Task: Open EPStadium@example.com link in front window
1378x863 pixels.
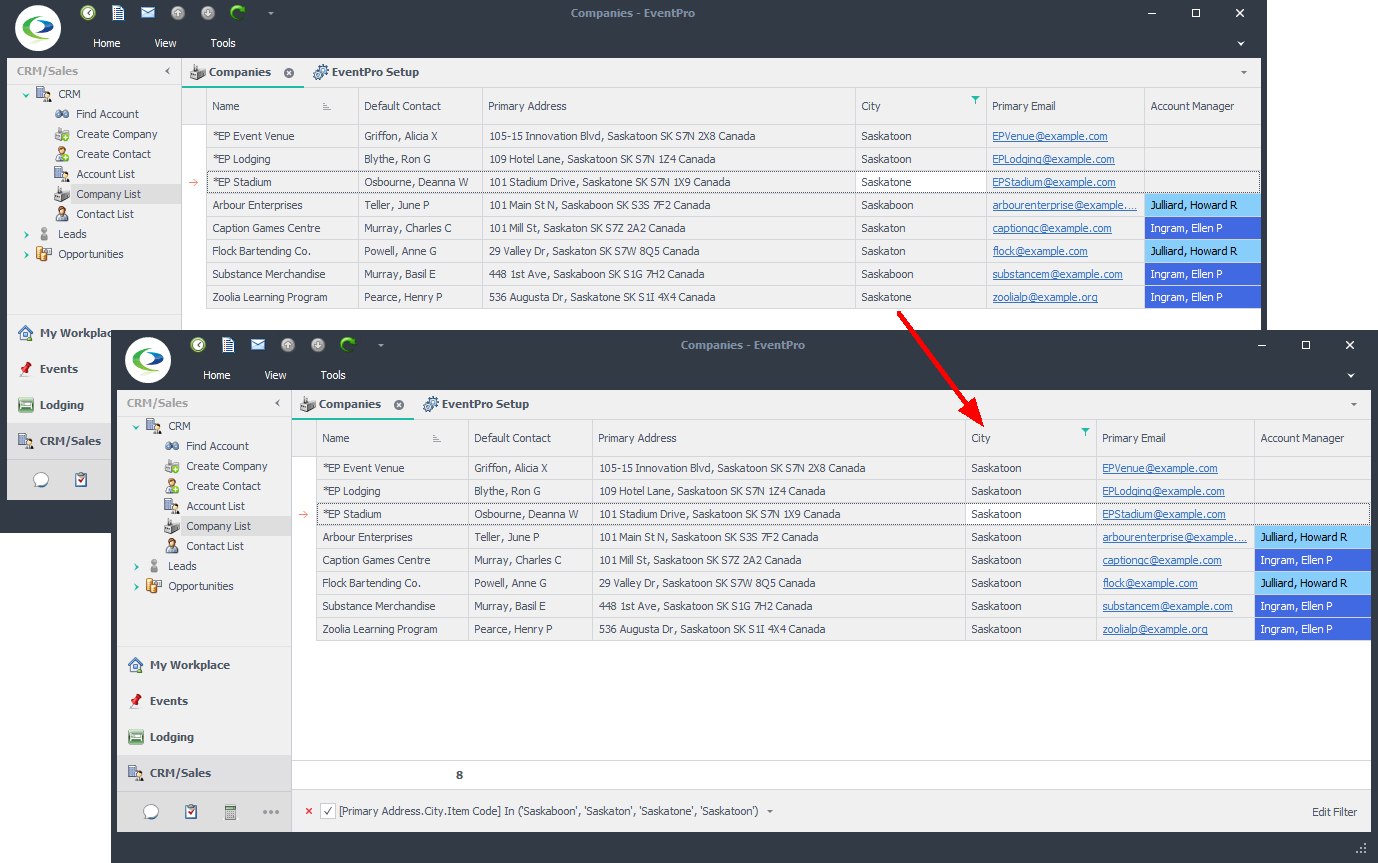Action: [1164, 514]
